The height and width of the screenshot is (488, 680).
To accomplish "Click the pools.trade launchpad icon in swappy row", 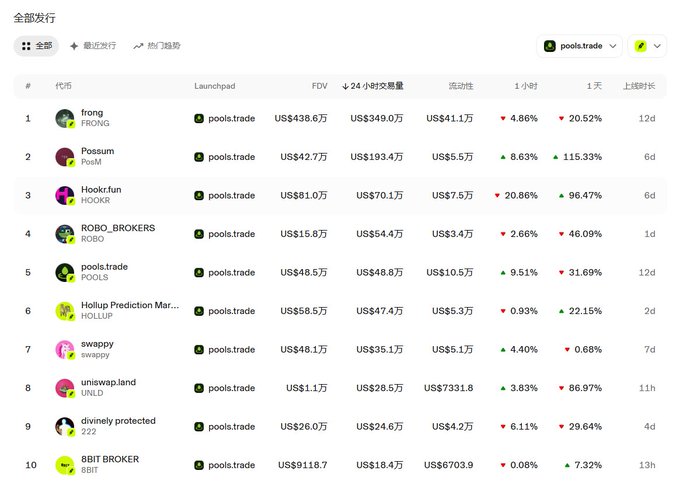I will tap(199, 350).
